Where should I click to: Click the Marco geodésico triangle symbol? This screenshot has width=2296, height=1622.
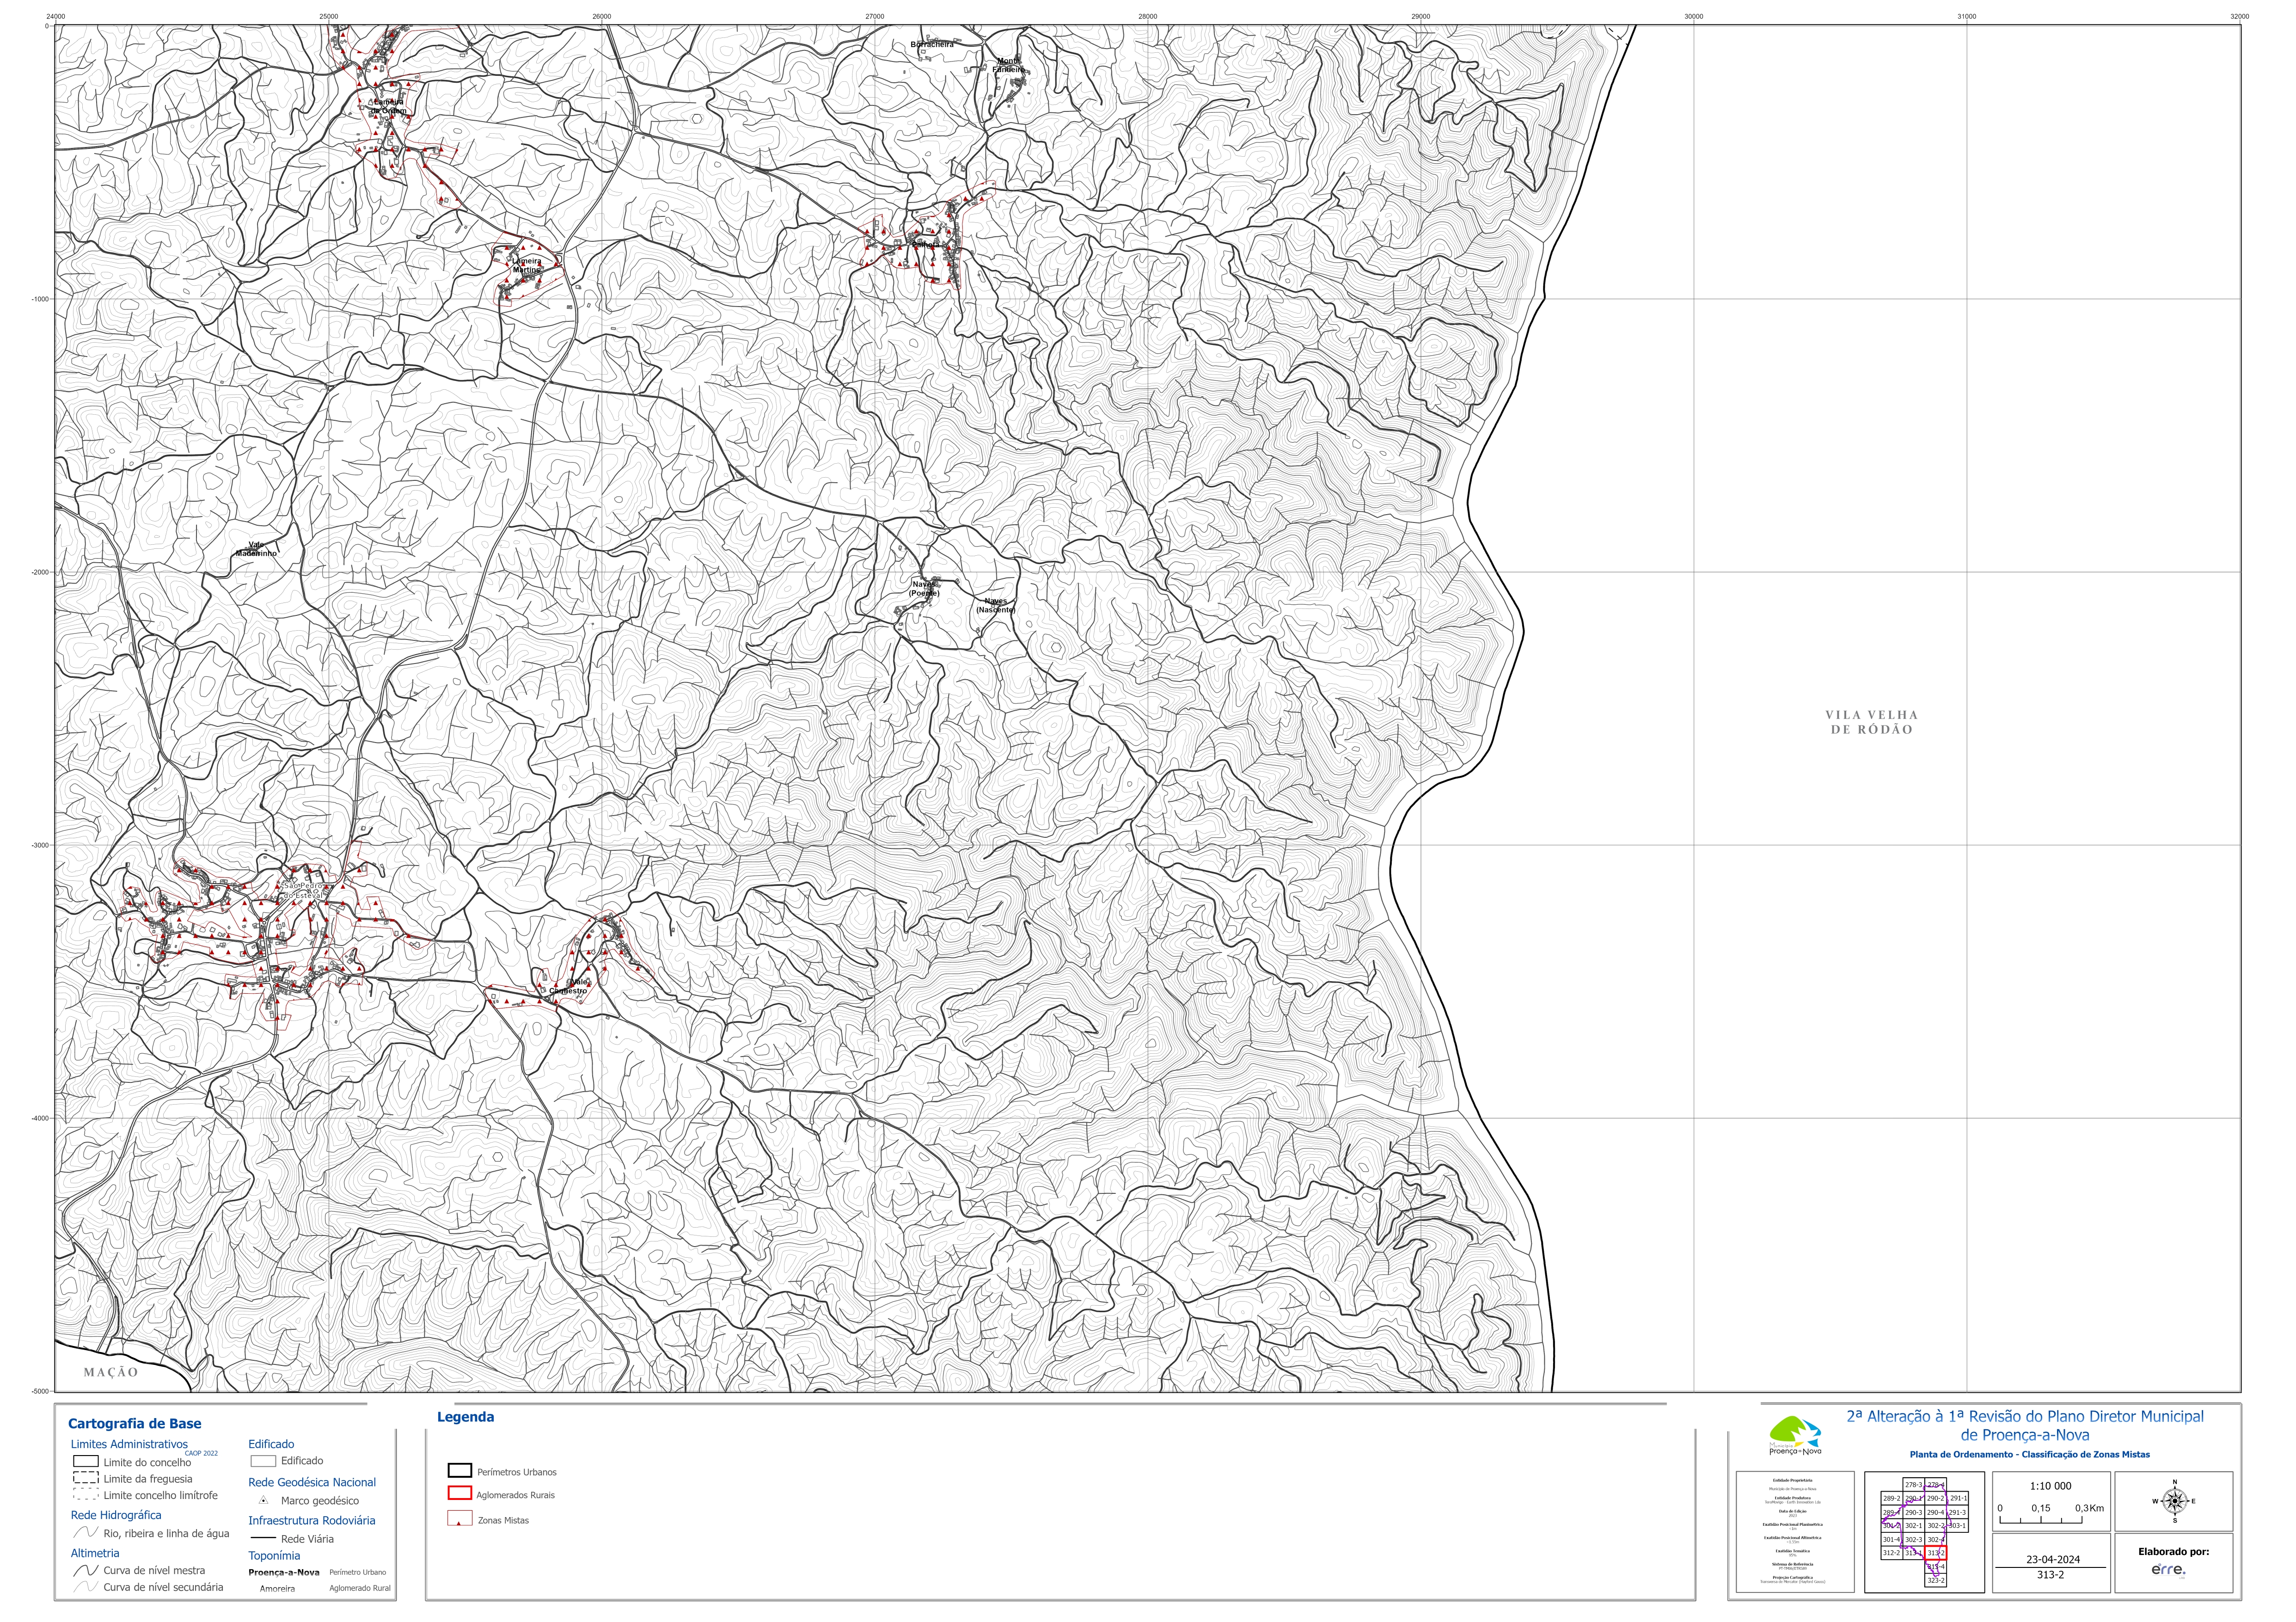(263, 1501)
